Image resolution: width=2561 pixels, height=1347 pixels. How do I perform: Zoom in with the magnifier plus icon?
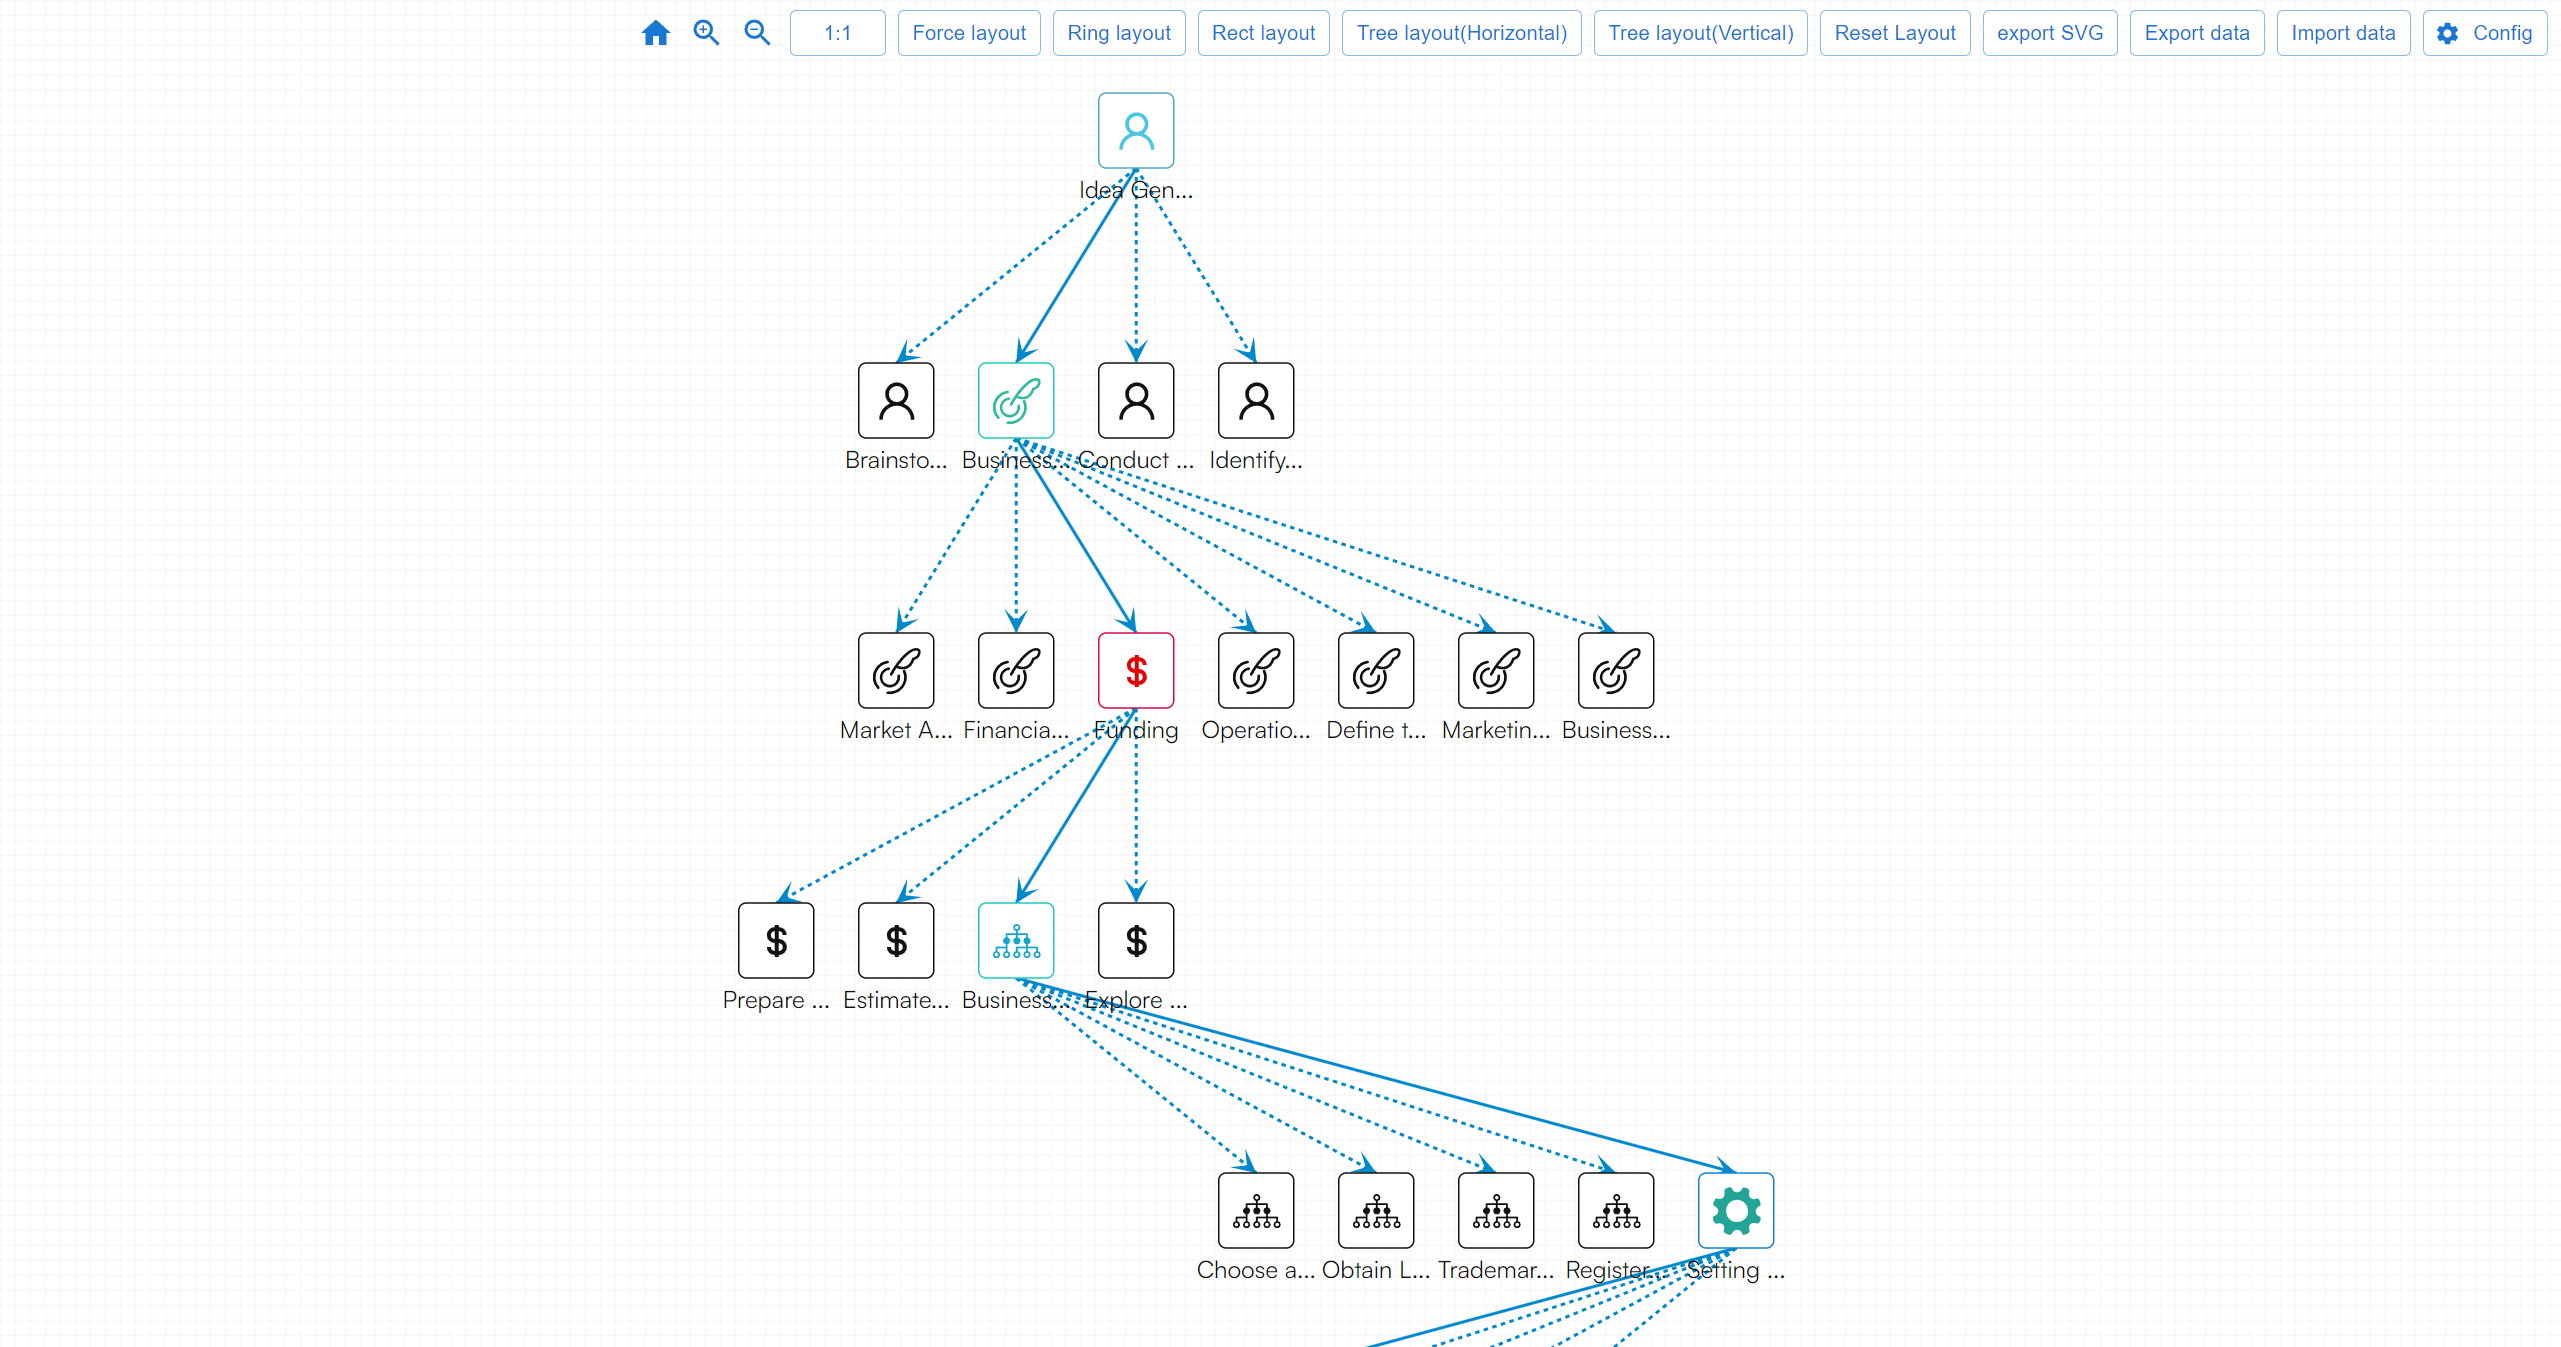click(x=706, y=33)
